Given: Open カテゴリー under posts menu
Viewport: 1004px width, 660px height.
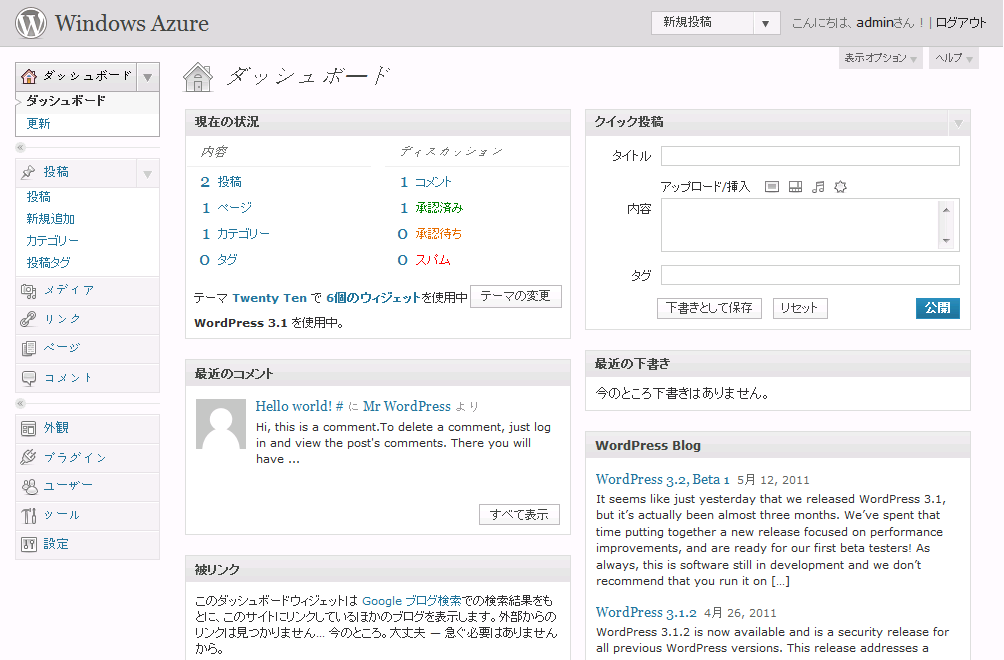Looking at the screenshot, I should point(53,241).
